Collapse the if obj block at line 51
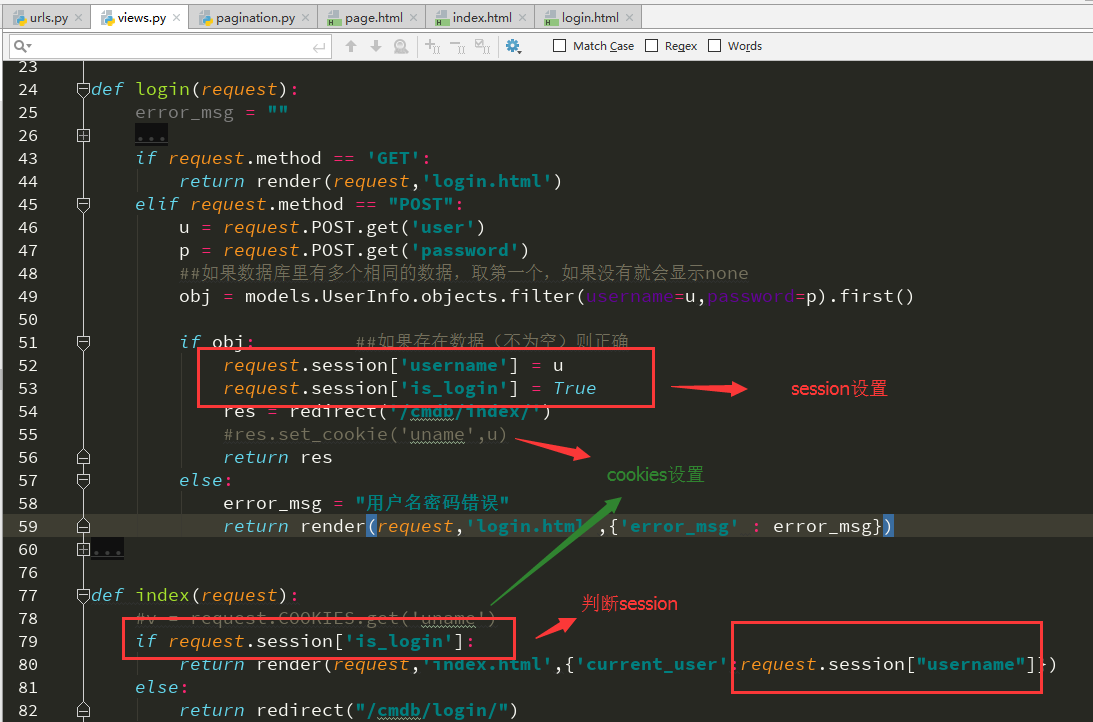This screenshot has height=722, width=1093. pyautogui.click(x=83, y=342)
